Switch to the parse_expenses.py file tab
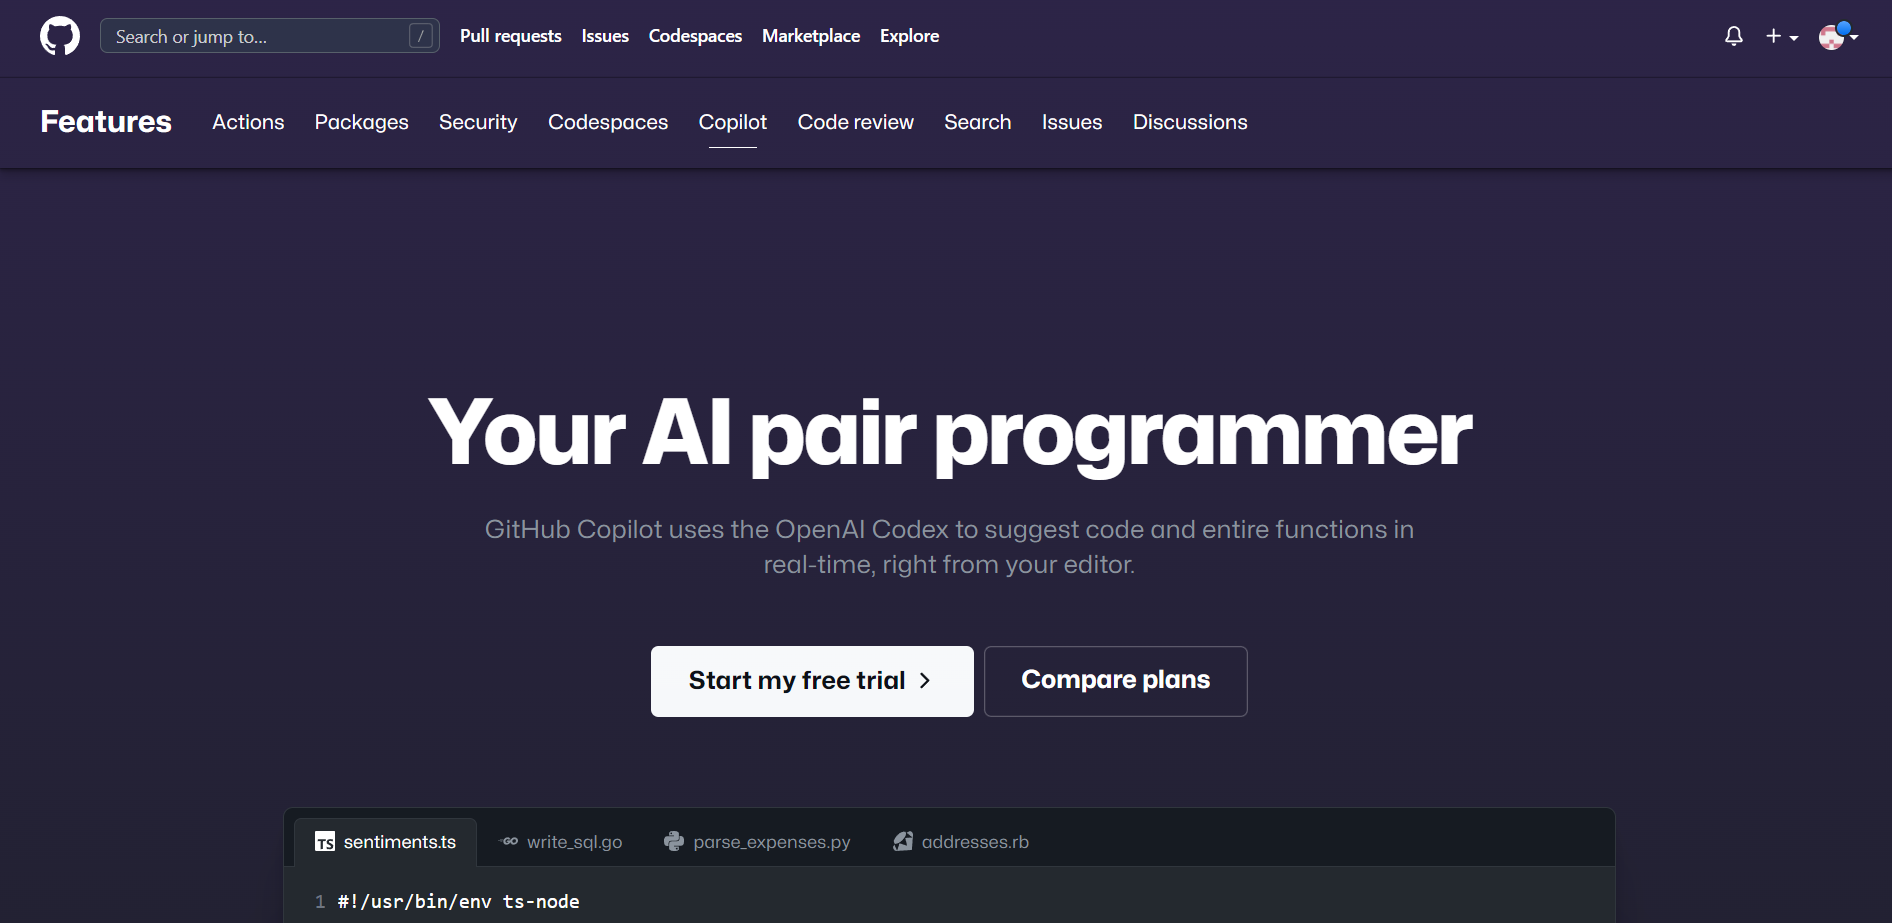 (757, 842)
